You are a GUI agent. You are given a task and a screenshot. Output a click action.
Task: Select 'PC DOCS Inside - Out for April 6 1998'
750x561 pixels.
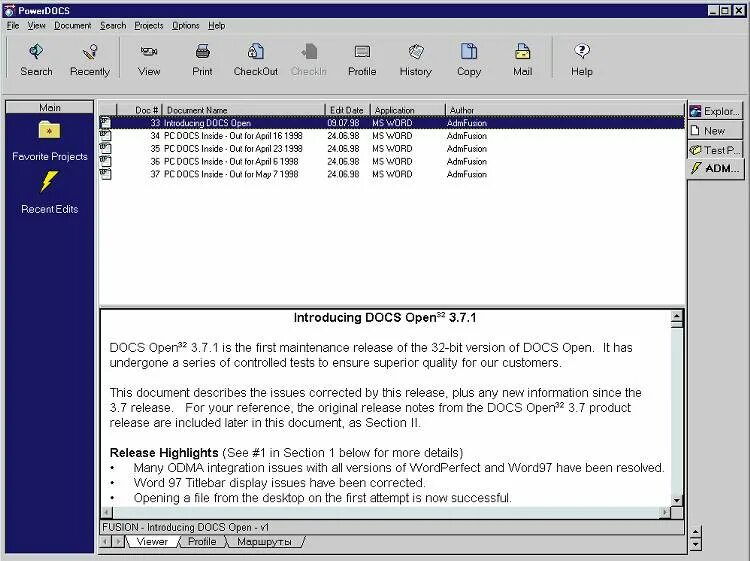pos(231,162)
